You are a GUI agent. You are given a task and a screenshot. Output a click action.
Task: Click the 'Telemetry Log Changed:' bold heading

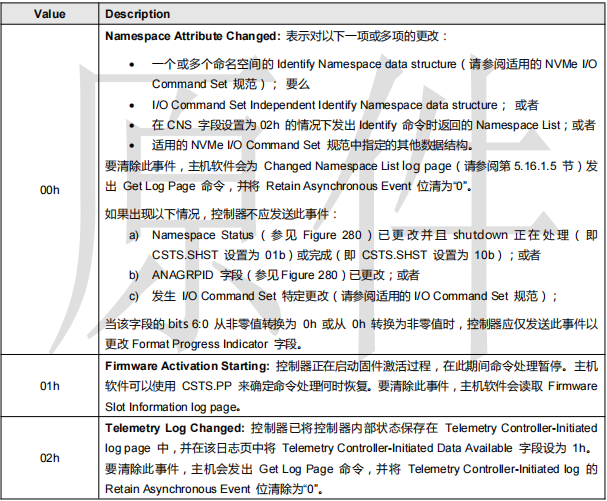pyautogui.click(x=175, y=428)
